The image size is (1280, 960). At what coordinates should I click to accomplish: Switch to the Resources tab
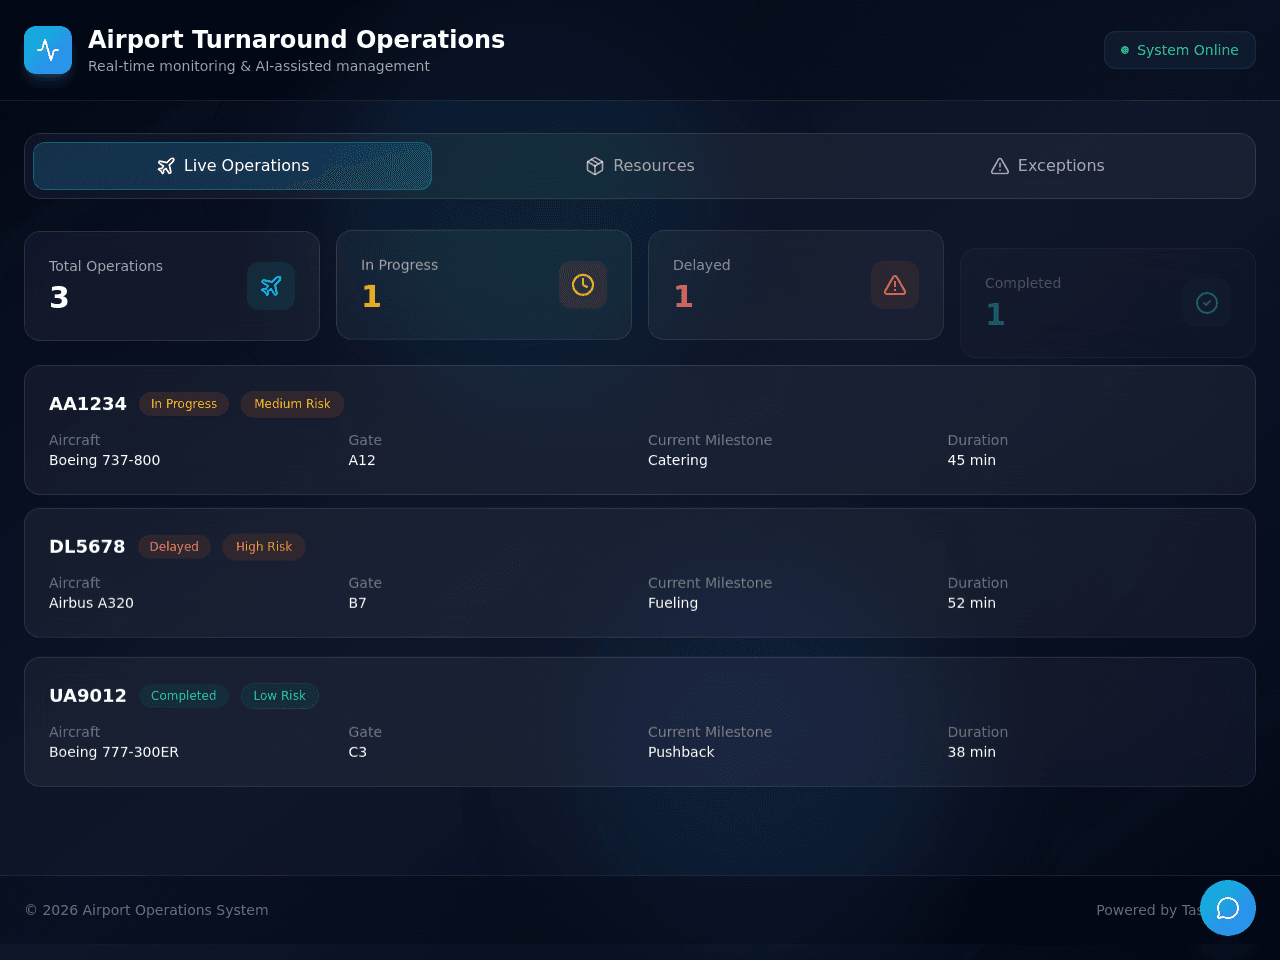point(640,166)
